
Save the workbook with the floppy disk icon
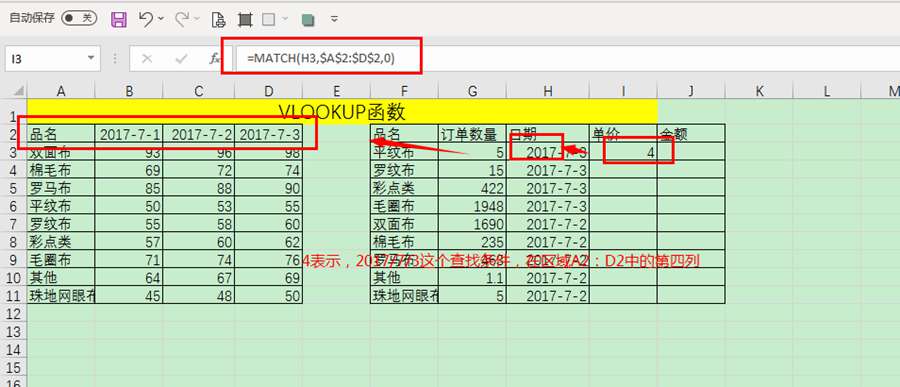click(119, 20)
